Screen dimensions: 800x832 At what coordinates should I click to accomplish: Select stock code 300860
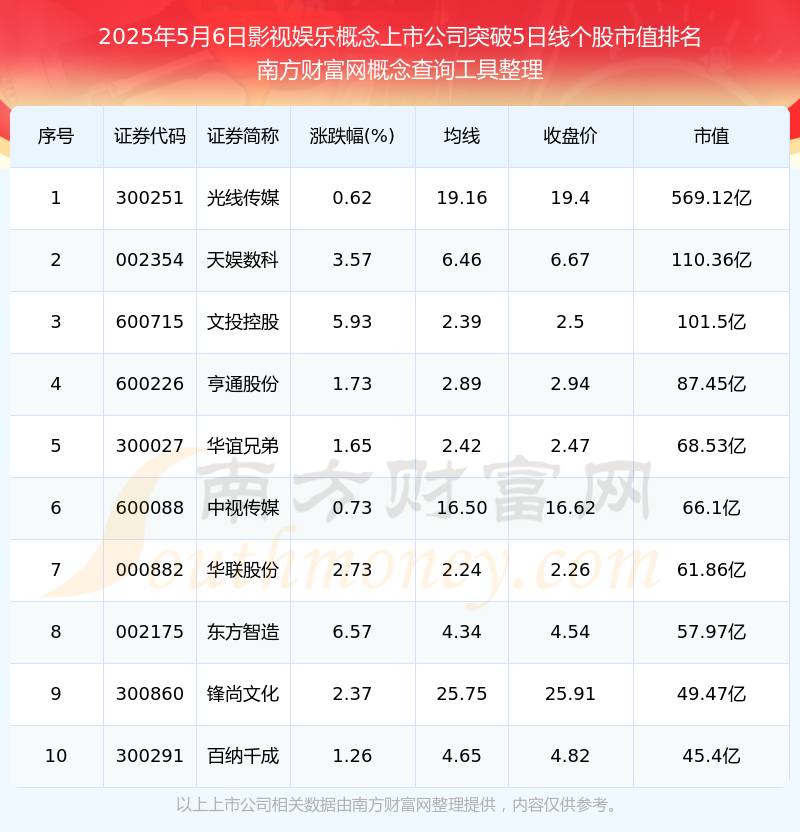coord(150,694)
